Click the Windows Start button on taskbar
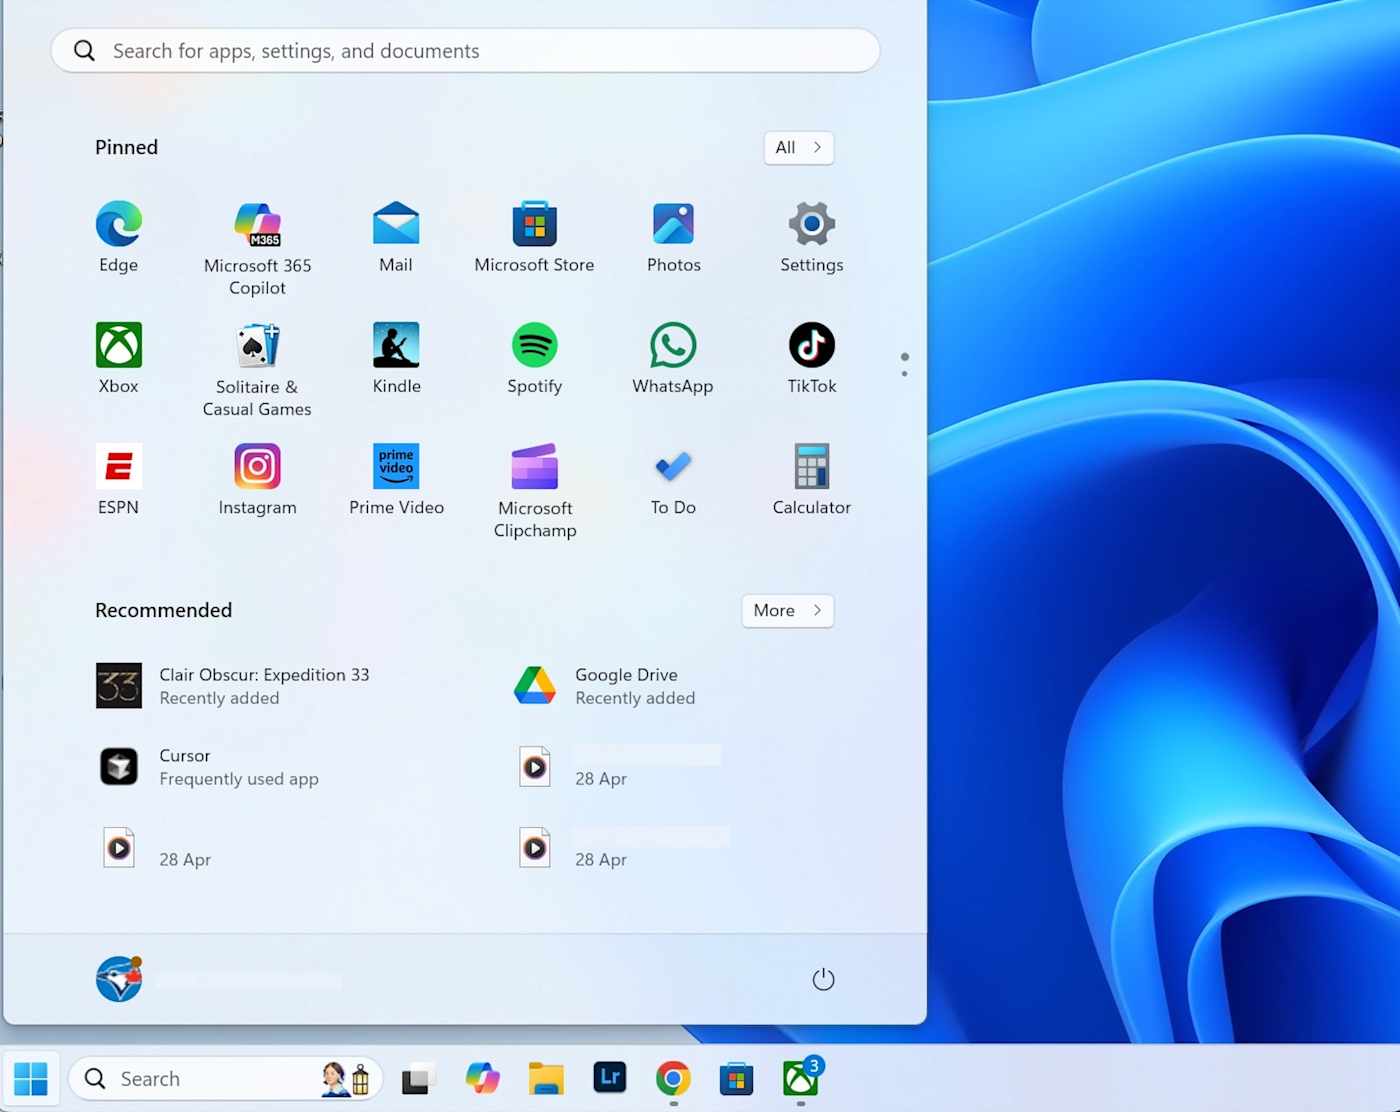 pyautogui.click(x=31, y=1078)
